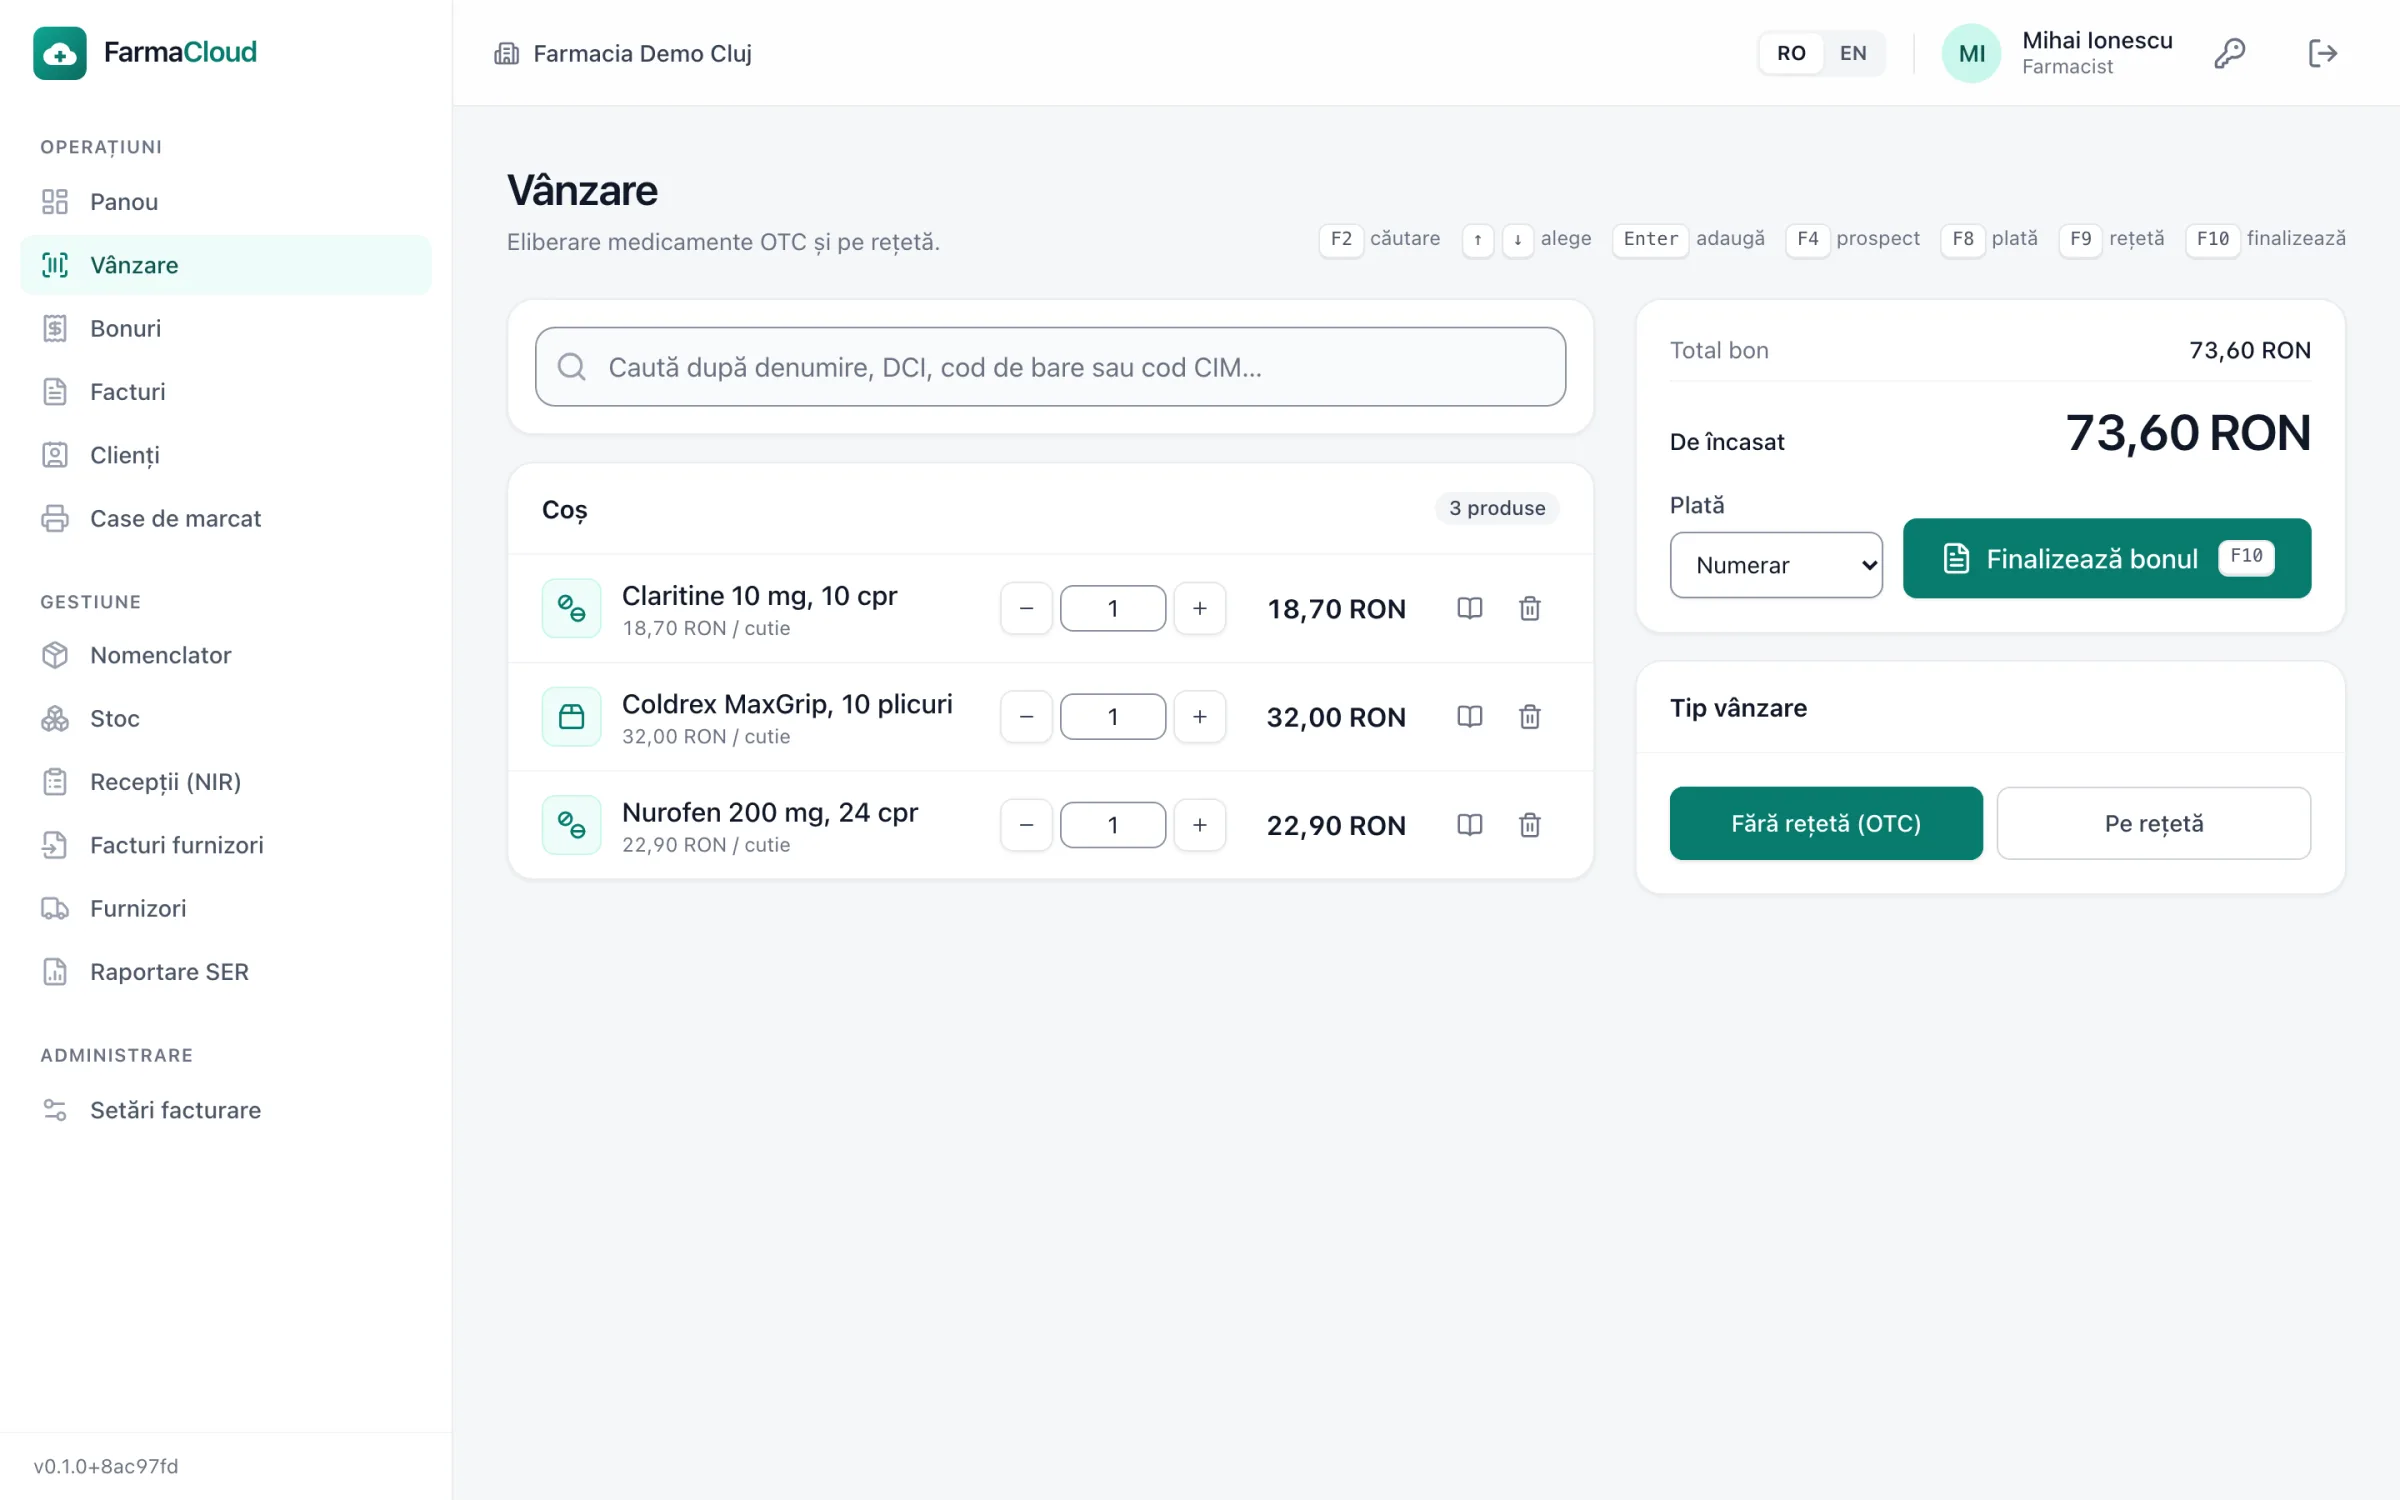Open Facturi from the sidebar

[x=226, y=391]
